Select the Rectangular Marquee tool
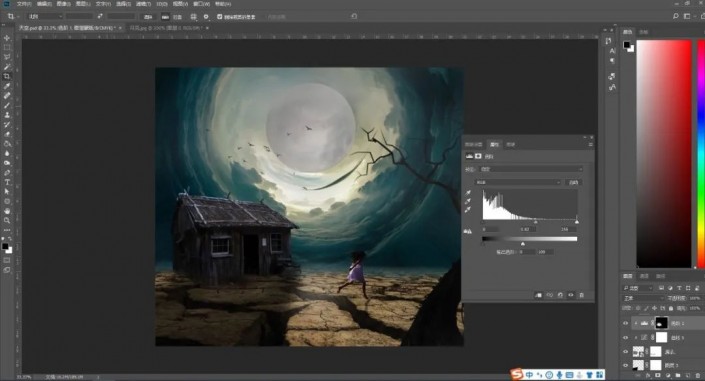This screenshot has width=705, height=381. 7,48
